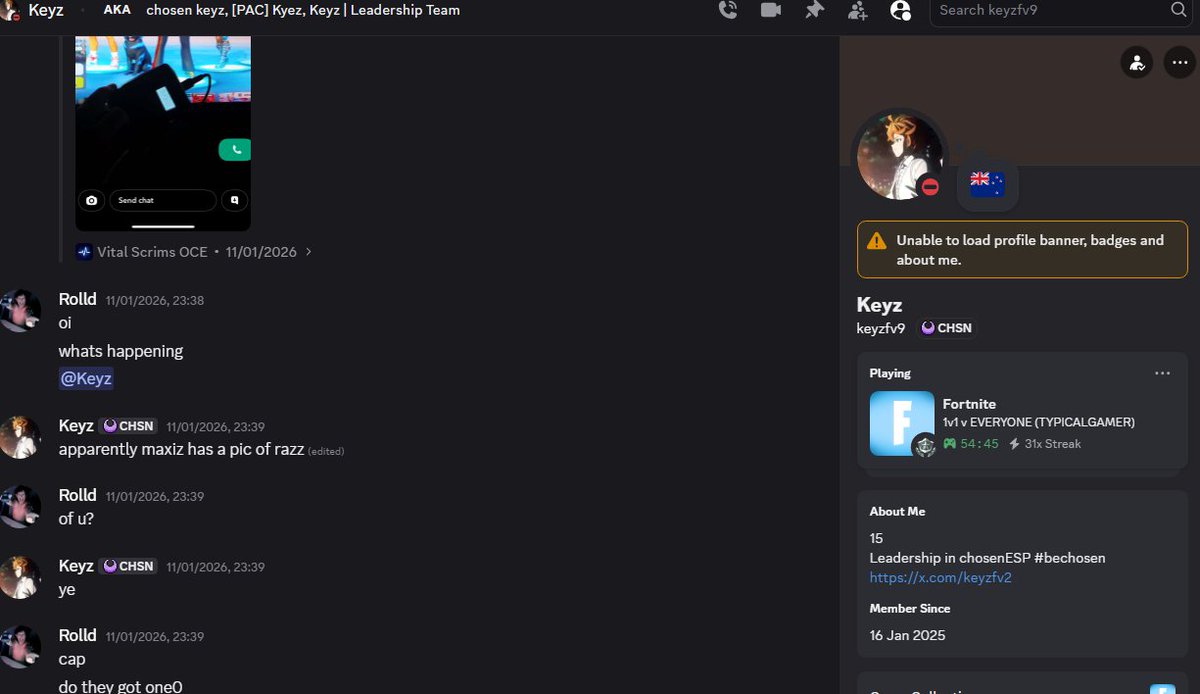Click the 'Member Since' date 16 Jan 2025
The width and height of the screenshot is (1200, 694).
point(907,635)
